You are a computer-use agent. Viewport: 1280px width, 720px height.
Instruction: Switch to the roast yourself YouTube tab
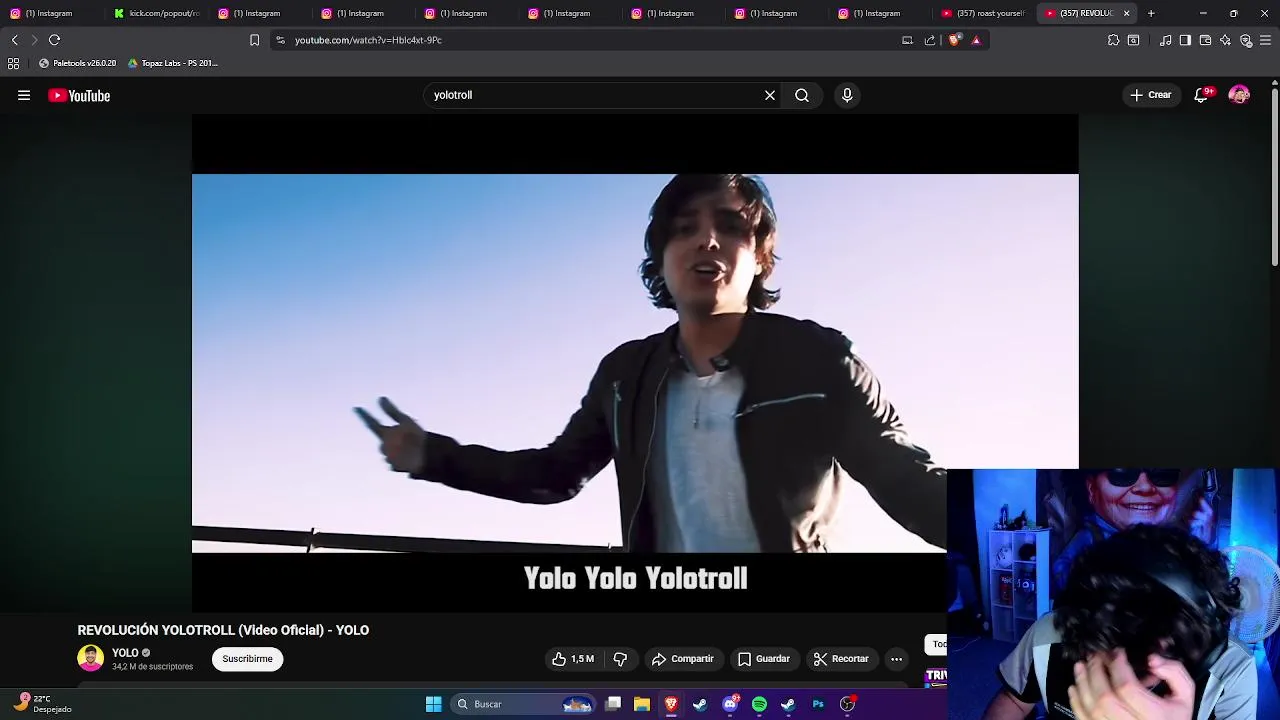coord(984,13)
